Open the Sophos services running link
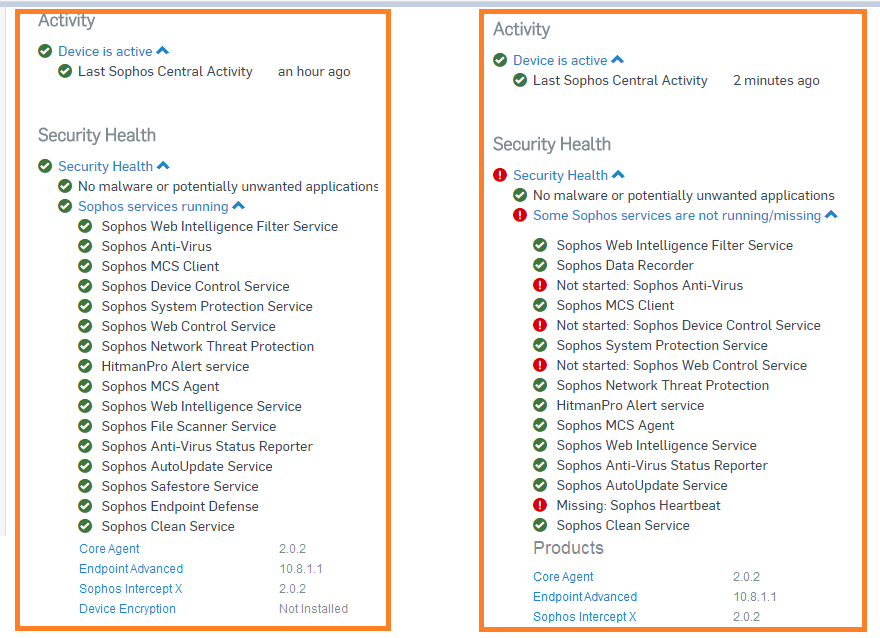The width and height of the screenshot is (880, 638). click(153, 206)
